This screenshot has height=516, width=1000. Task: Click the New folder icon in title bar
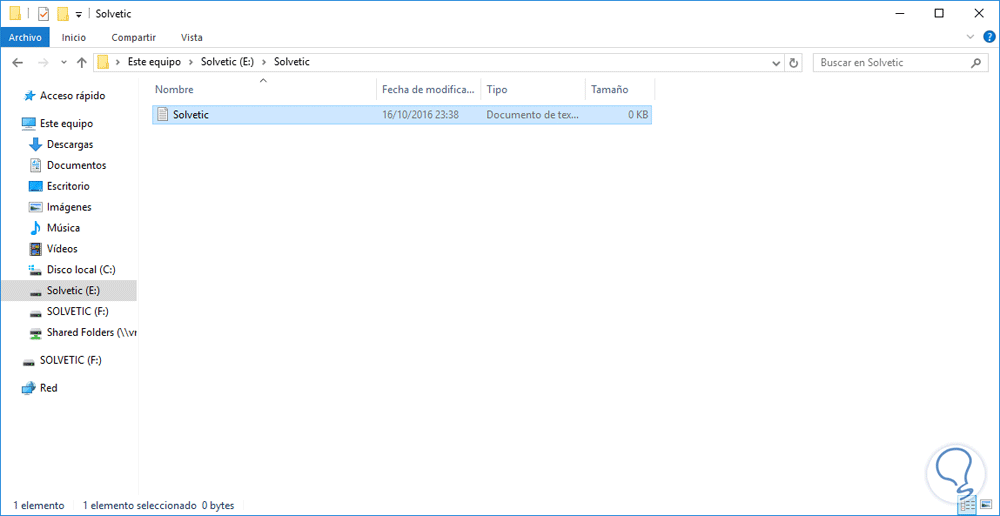pos(62,13)
